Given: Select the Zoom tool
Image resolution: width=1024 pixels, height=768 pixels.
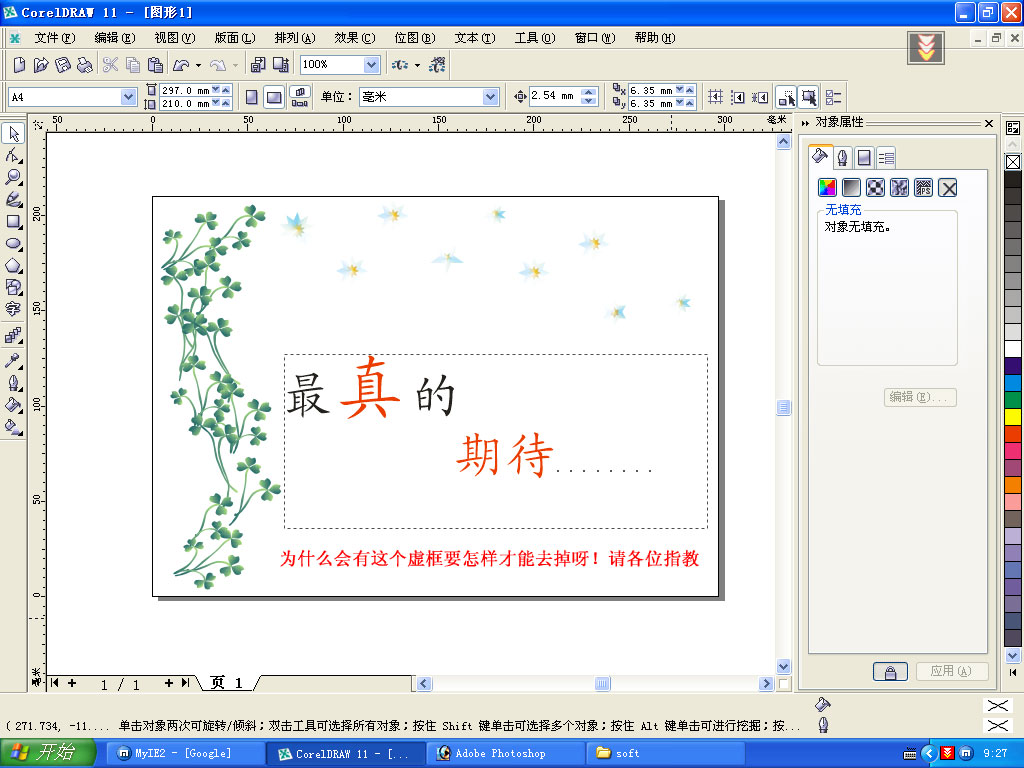Looking at the screenshot, I should pos(13,177).
